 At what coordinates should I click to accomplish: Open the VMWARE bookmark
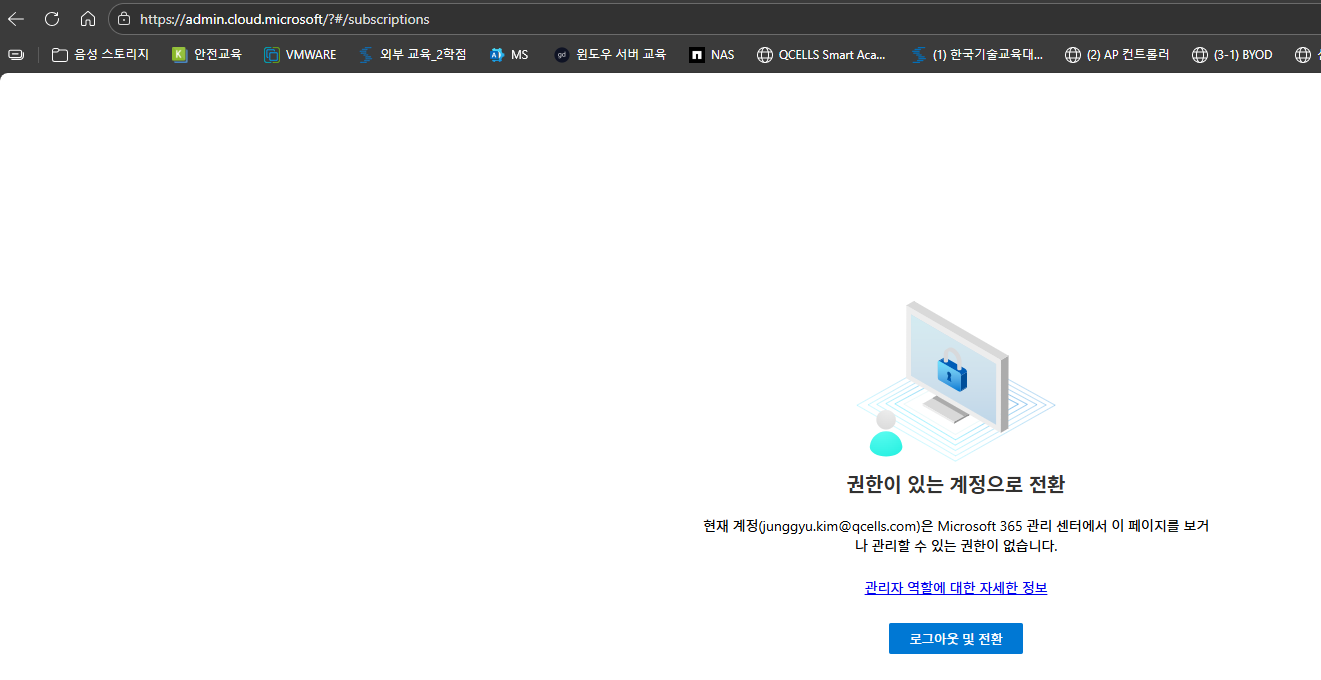click(x=300, y=55)
